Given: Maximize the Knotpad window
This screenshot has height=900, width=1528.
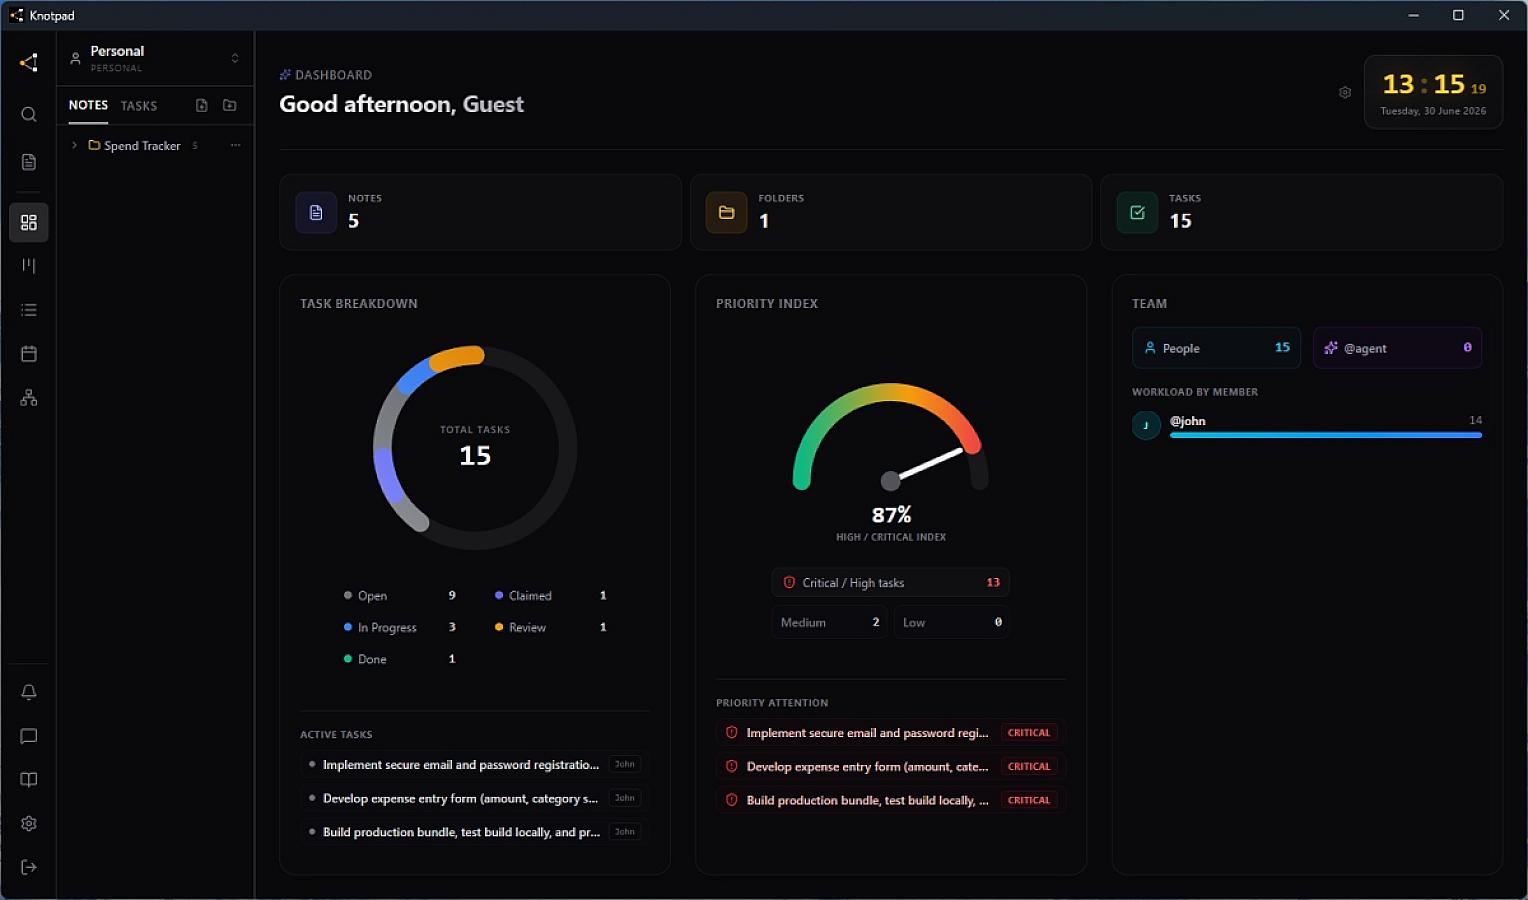Looking at the screenshot, I should [1458, 15].
